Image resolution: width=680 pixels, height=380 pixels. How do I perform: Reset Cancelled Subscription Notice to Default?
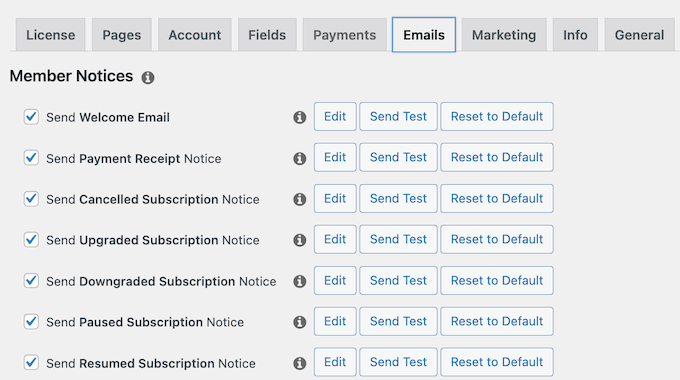pos(497,198)
